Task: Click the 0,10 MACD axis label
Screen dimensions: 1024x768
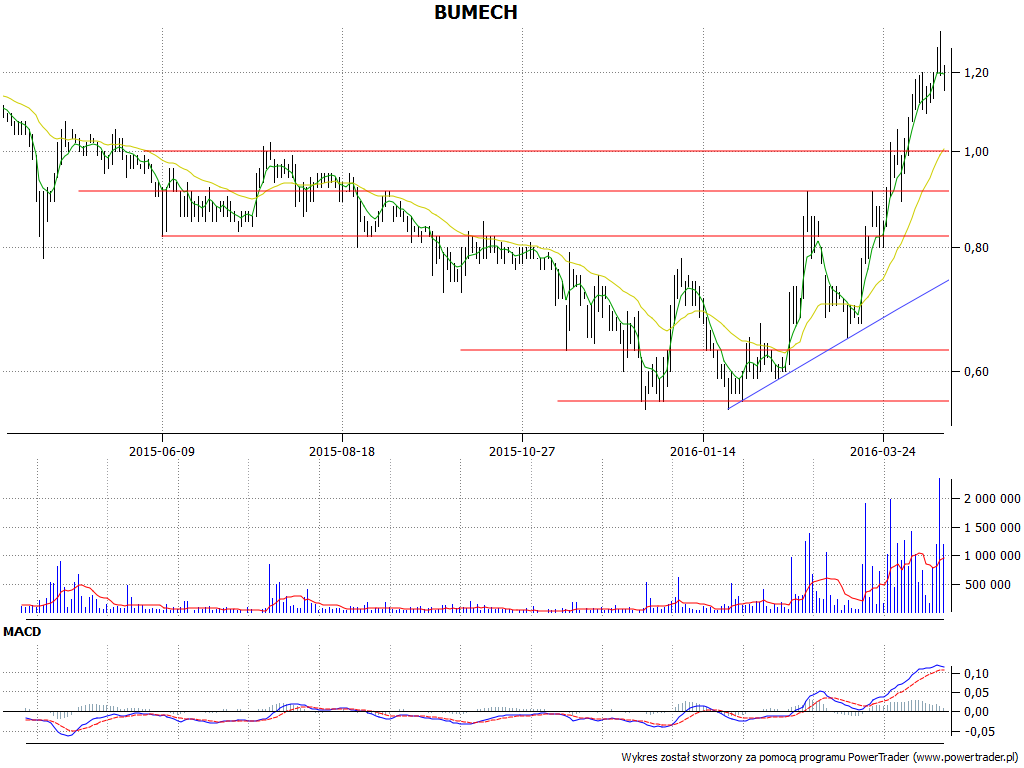Action: pyautogui.click(x=976, y=673)
